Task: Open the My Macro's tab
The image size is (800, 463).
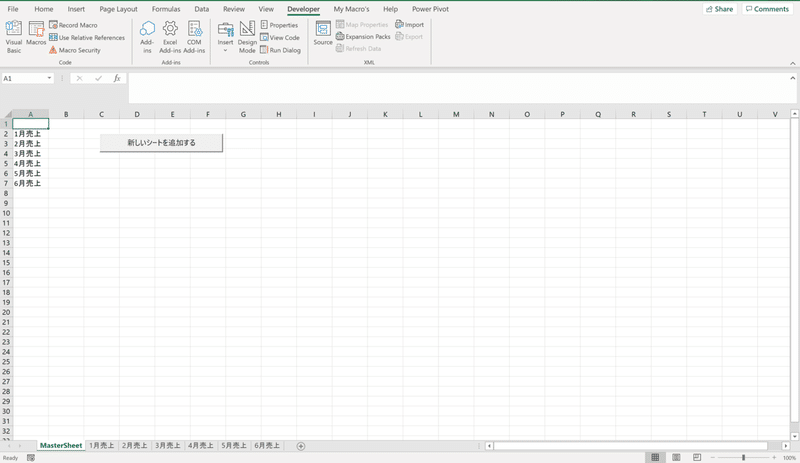Action: pyautogui.click(x=351, y=9)
